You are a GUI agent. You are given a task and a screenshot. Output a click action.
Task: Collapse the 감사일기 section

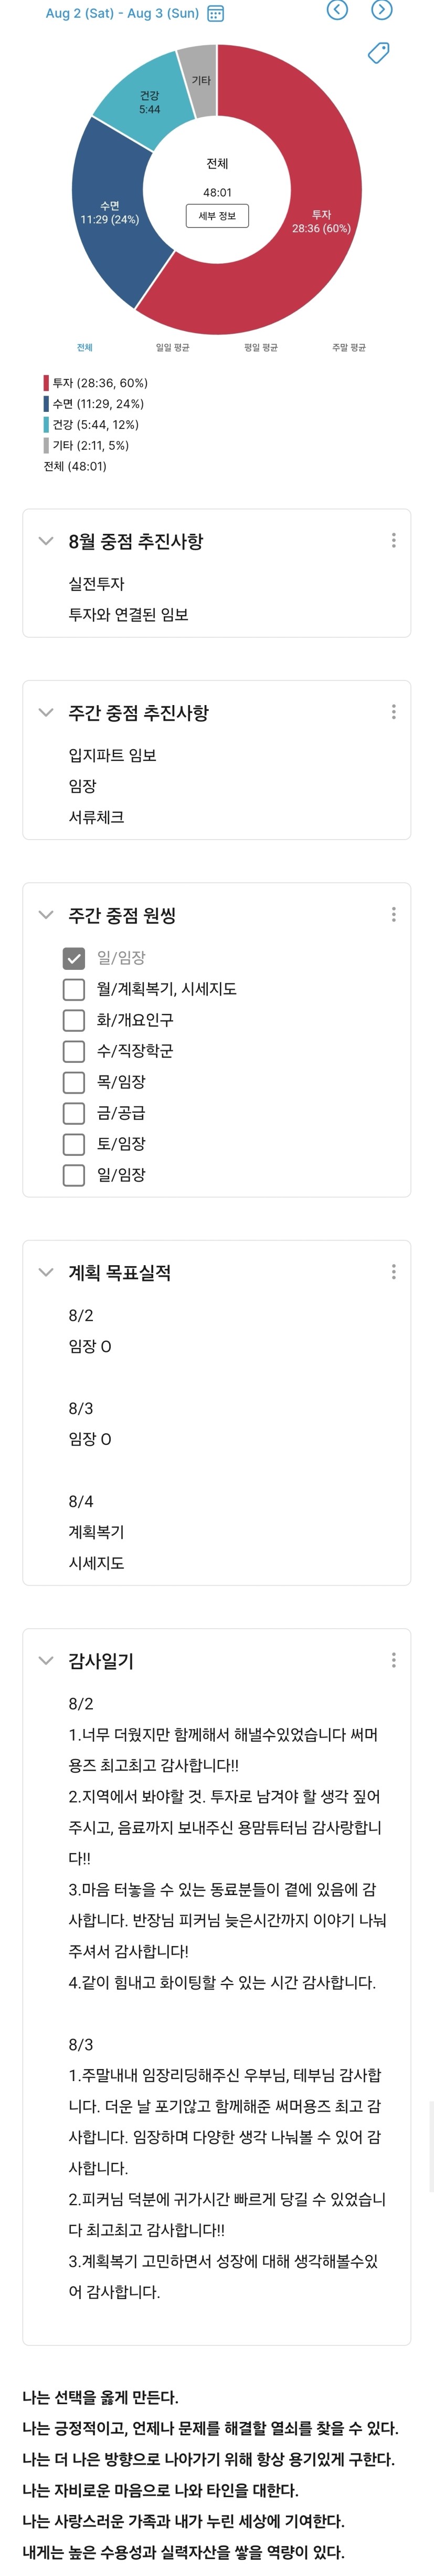click(x=45, y=1661)
